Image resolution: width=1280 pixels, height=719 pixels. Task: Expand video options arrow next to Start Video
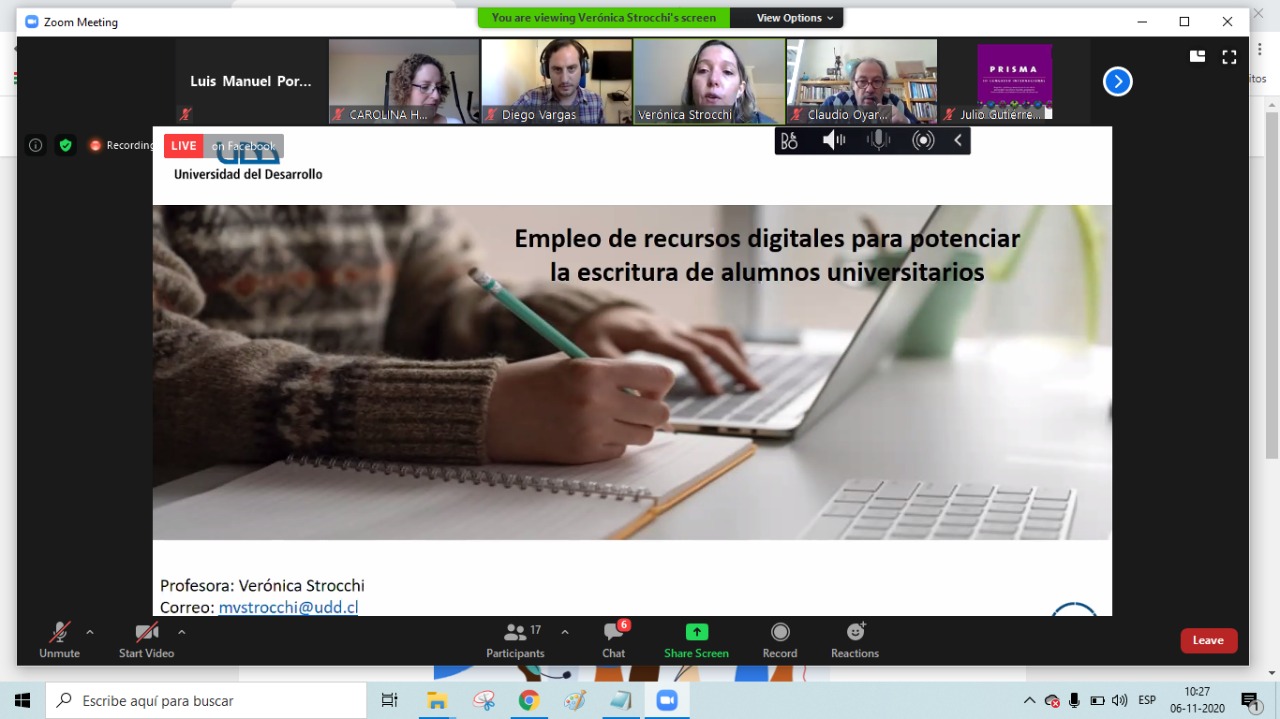[x=181, y=632]
